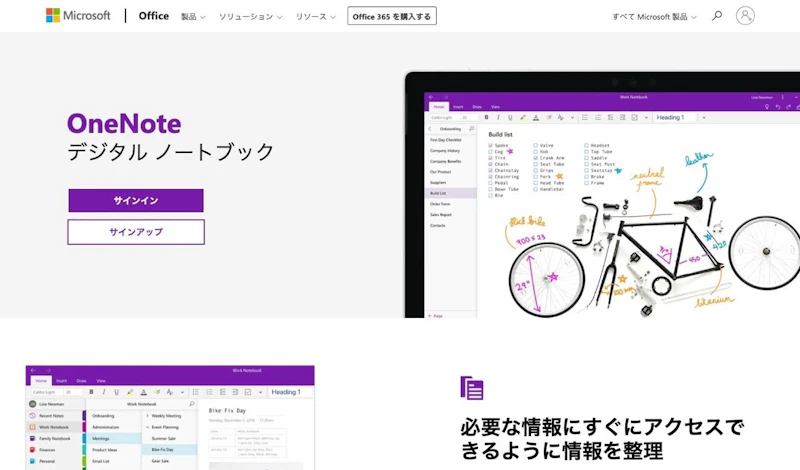
Task: Click Underline in the tablet OneNote toolbar
Action: (x=510, y=117)
